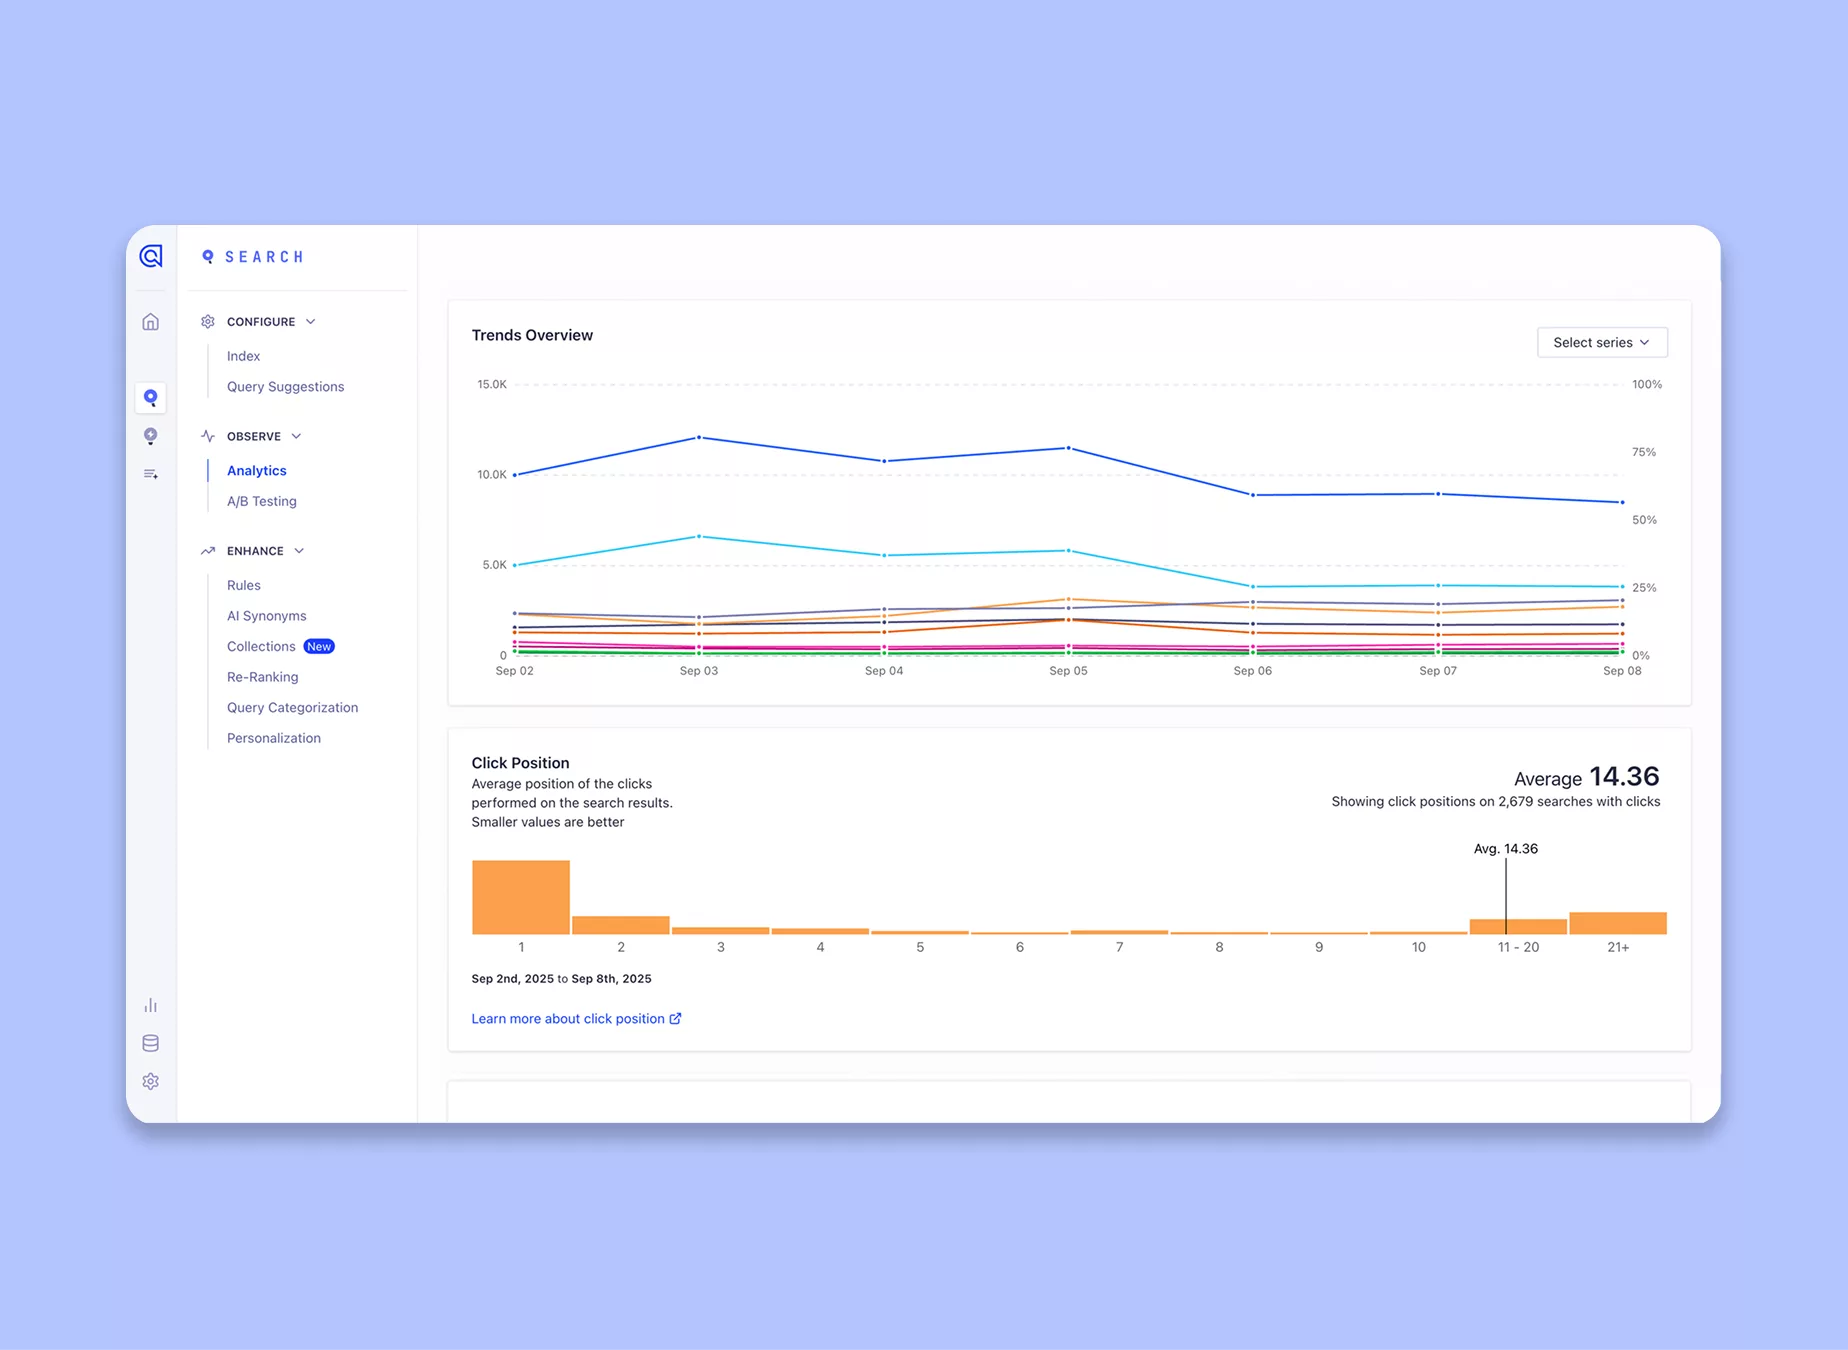Click the Configure section gear icon

207,321
